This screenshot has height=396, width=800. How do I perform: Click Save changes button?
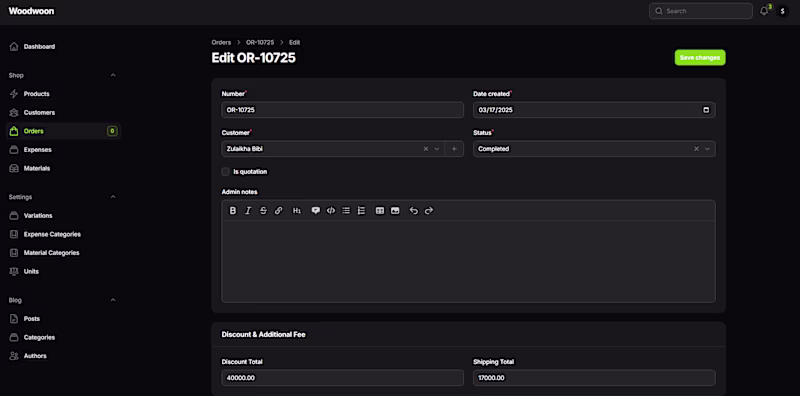[700, 58]
